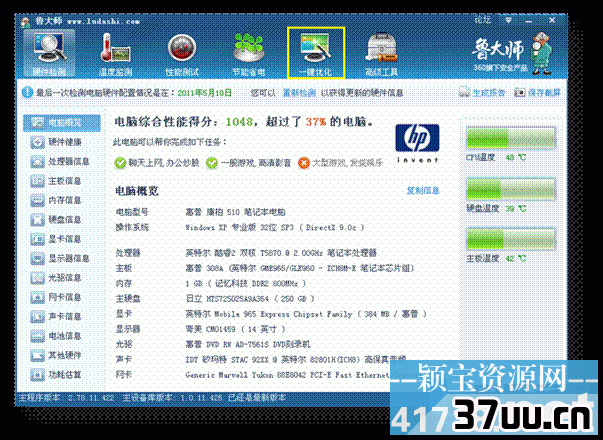Click the detection date 2011年5月10日
Screen dimensions: 603x440
point(205,93)
